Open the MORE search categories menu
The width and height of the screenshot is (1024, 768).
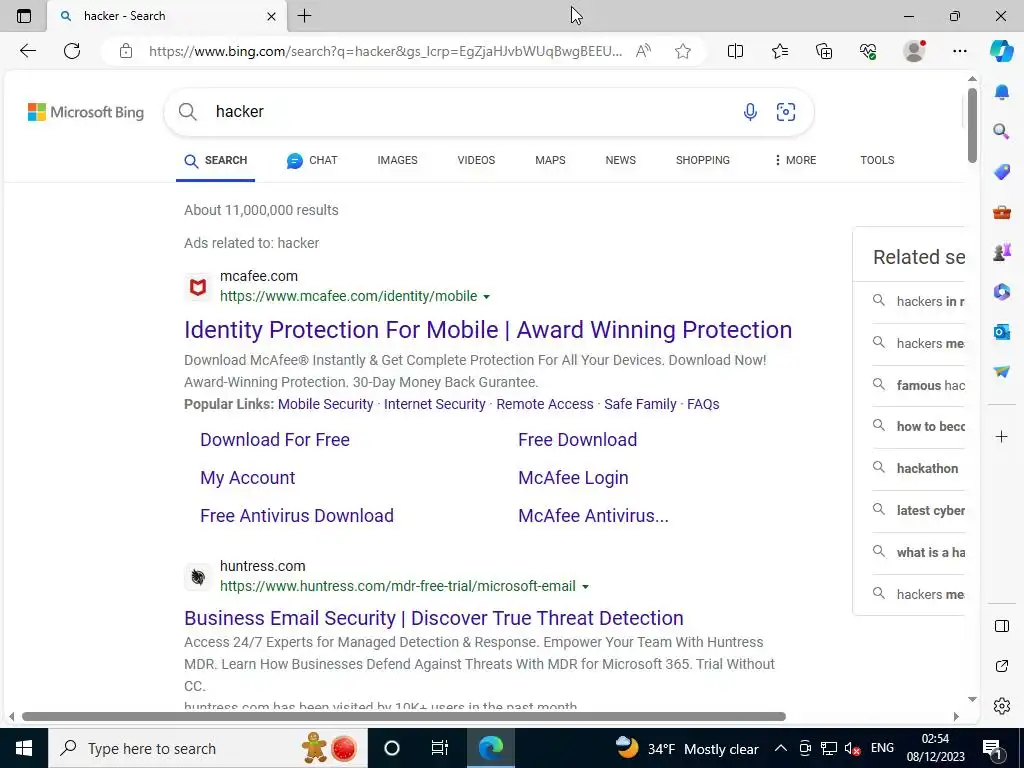[795, 160]
